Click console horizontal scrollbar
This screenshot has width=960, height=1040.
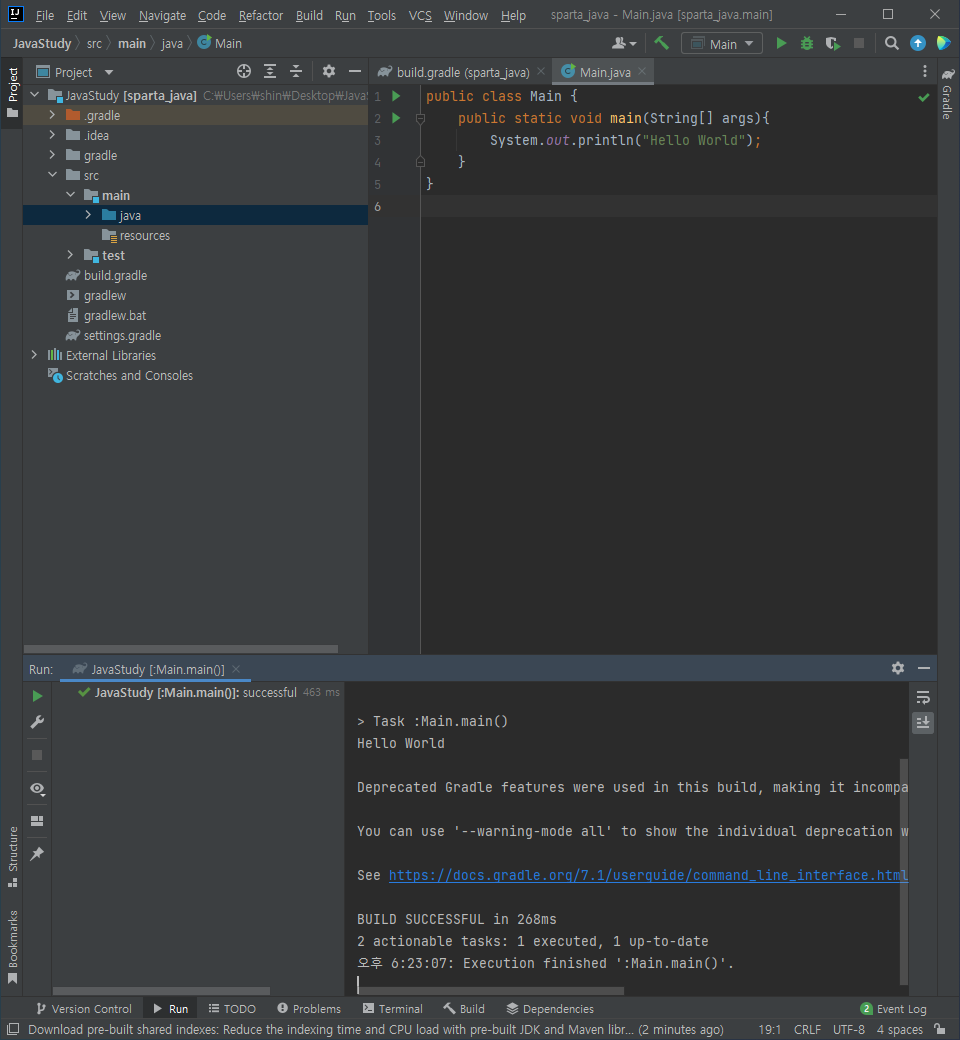490,991
